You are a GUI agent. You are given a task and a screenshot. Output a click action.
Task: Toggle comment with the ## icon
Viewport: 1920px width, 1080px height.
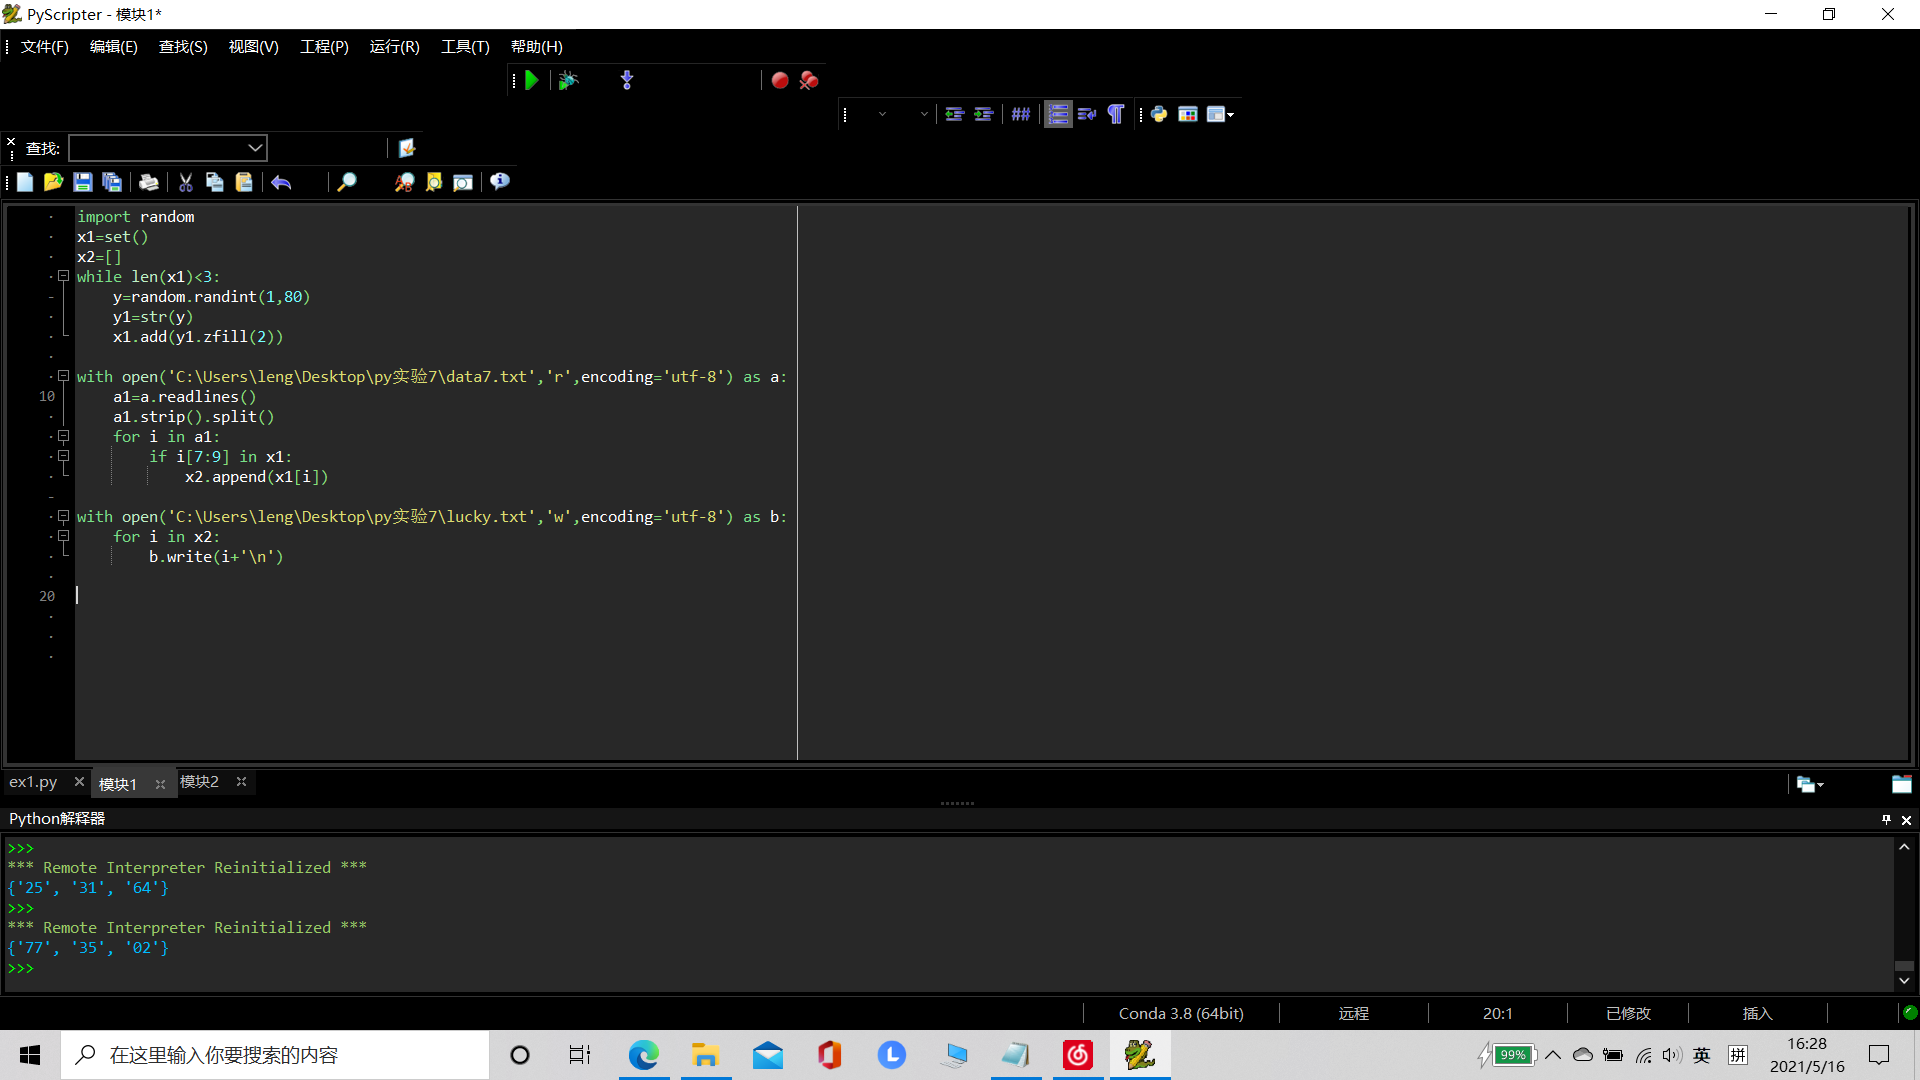pyautogui.click(x=1020, y=114)
